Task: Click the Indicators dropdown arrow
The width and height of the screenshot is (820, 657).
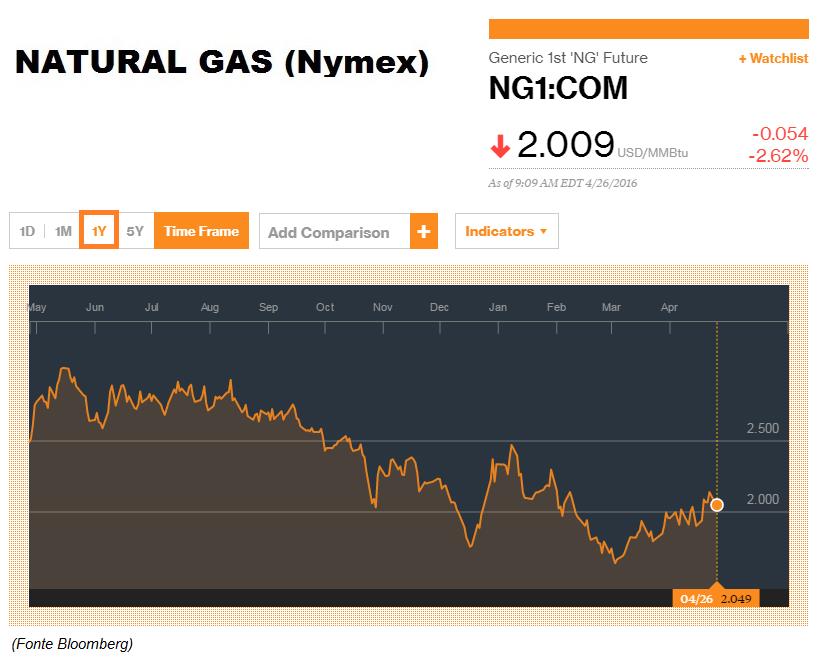Action: 543,231
